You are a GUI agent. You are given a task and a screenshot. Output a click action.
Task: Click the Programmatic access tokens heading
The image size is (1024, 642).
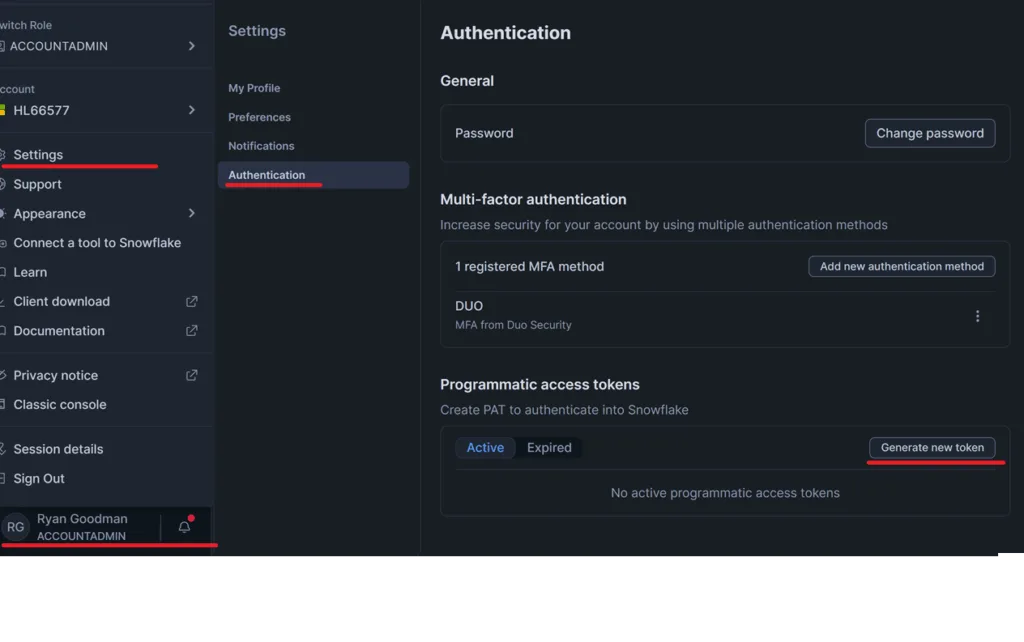click(540, 385)
